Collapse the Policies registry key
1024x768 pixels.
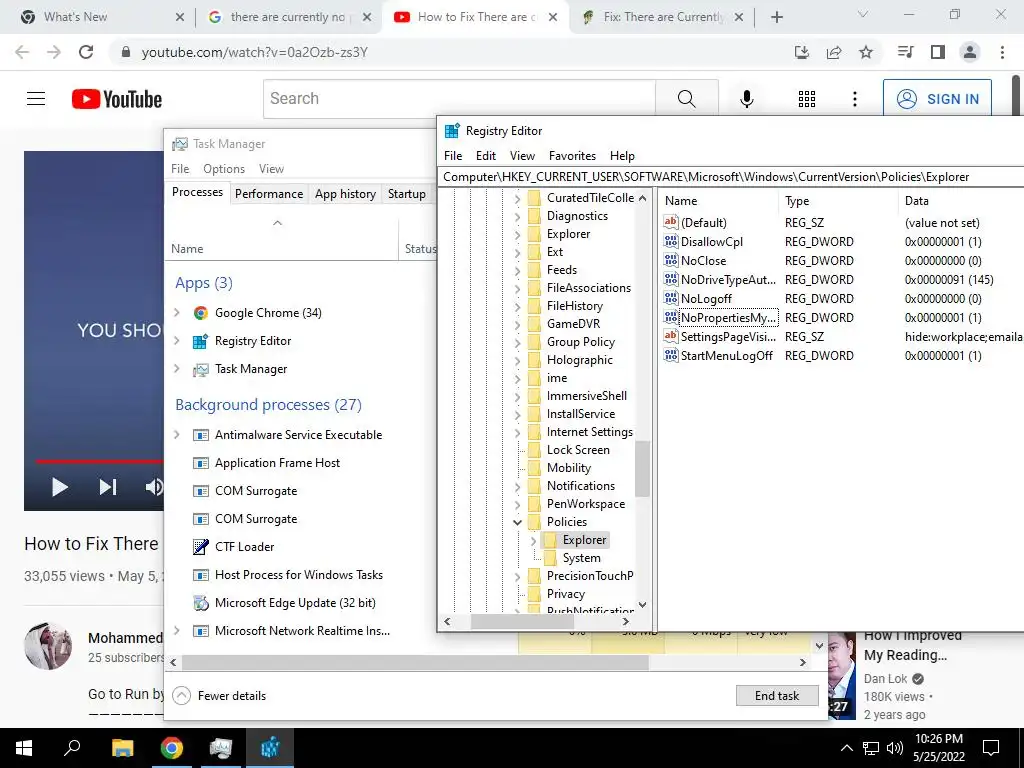(x=517, y=522)
